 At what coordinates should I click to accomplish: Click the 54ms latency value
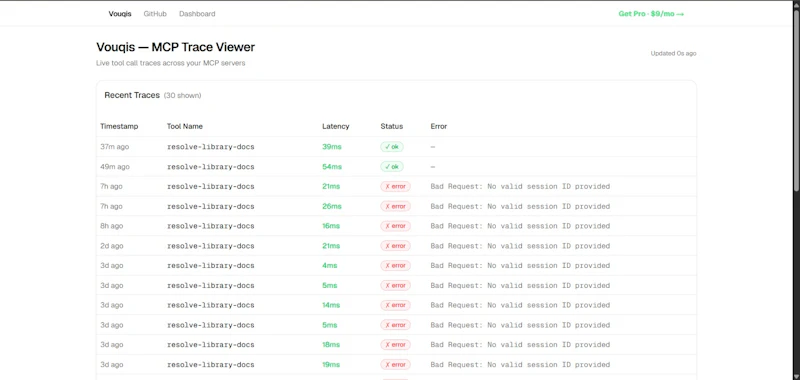click(332, 167)
